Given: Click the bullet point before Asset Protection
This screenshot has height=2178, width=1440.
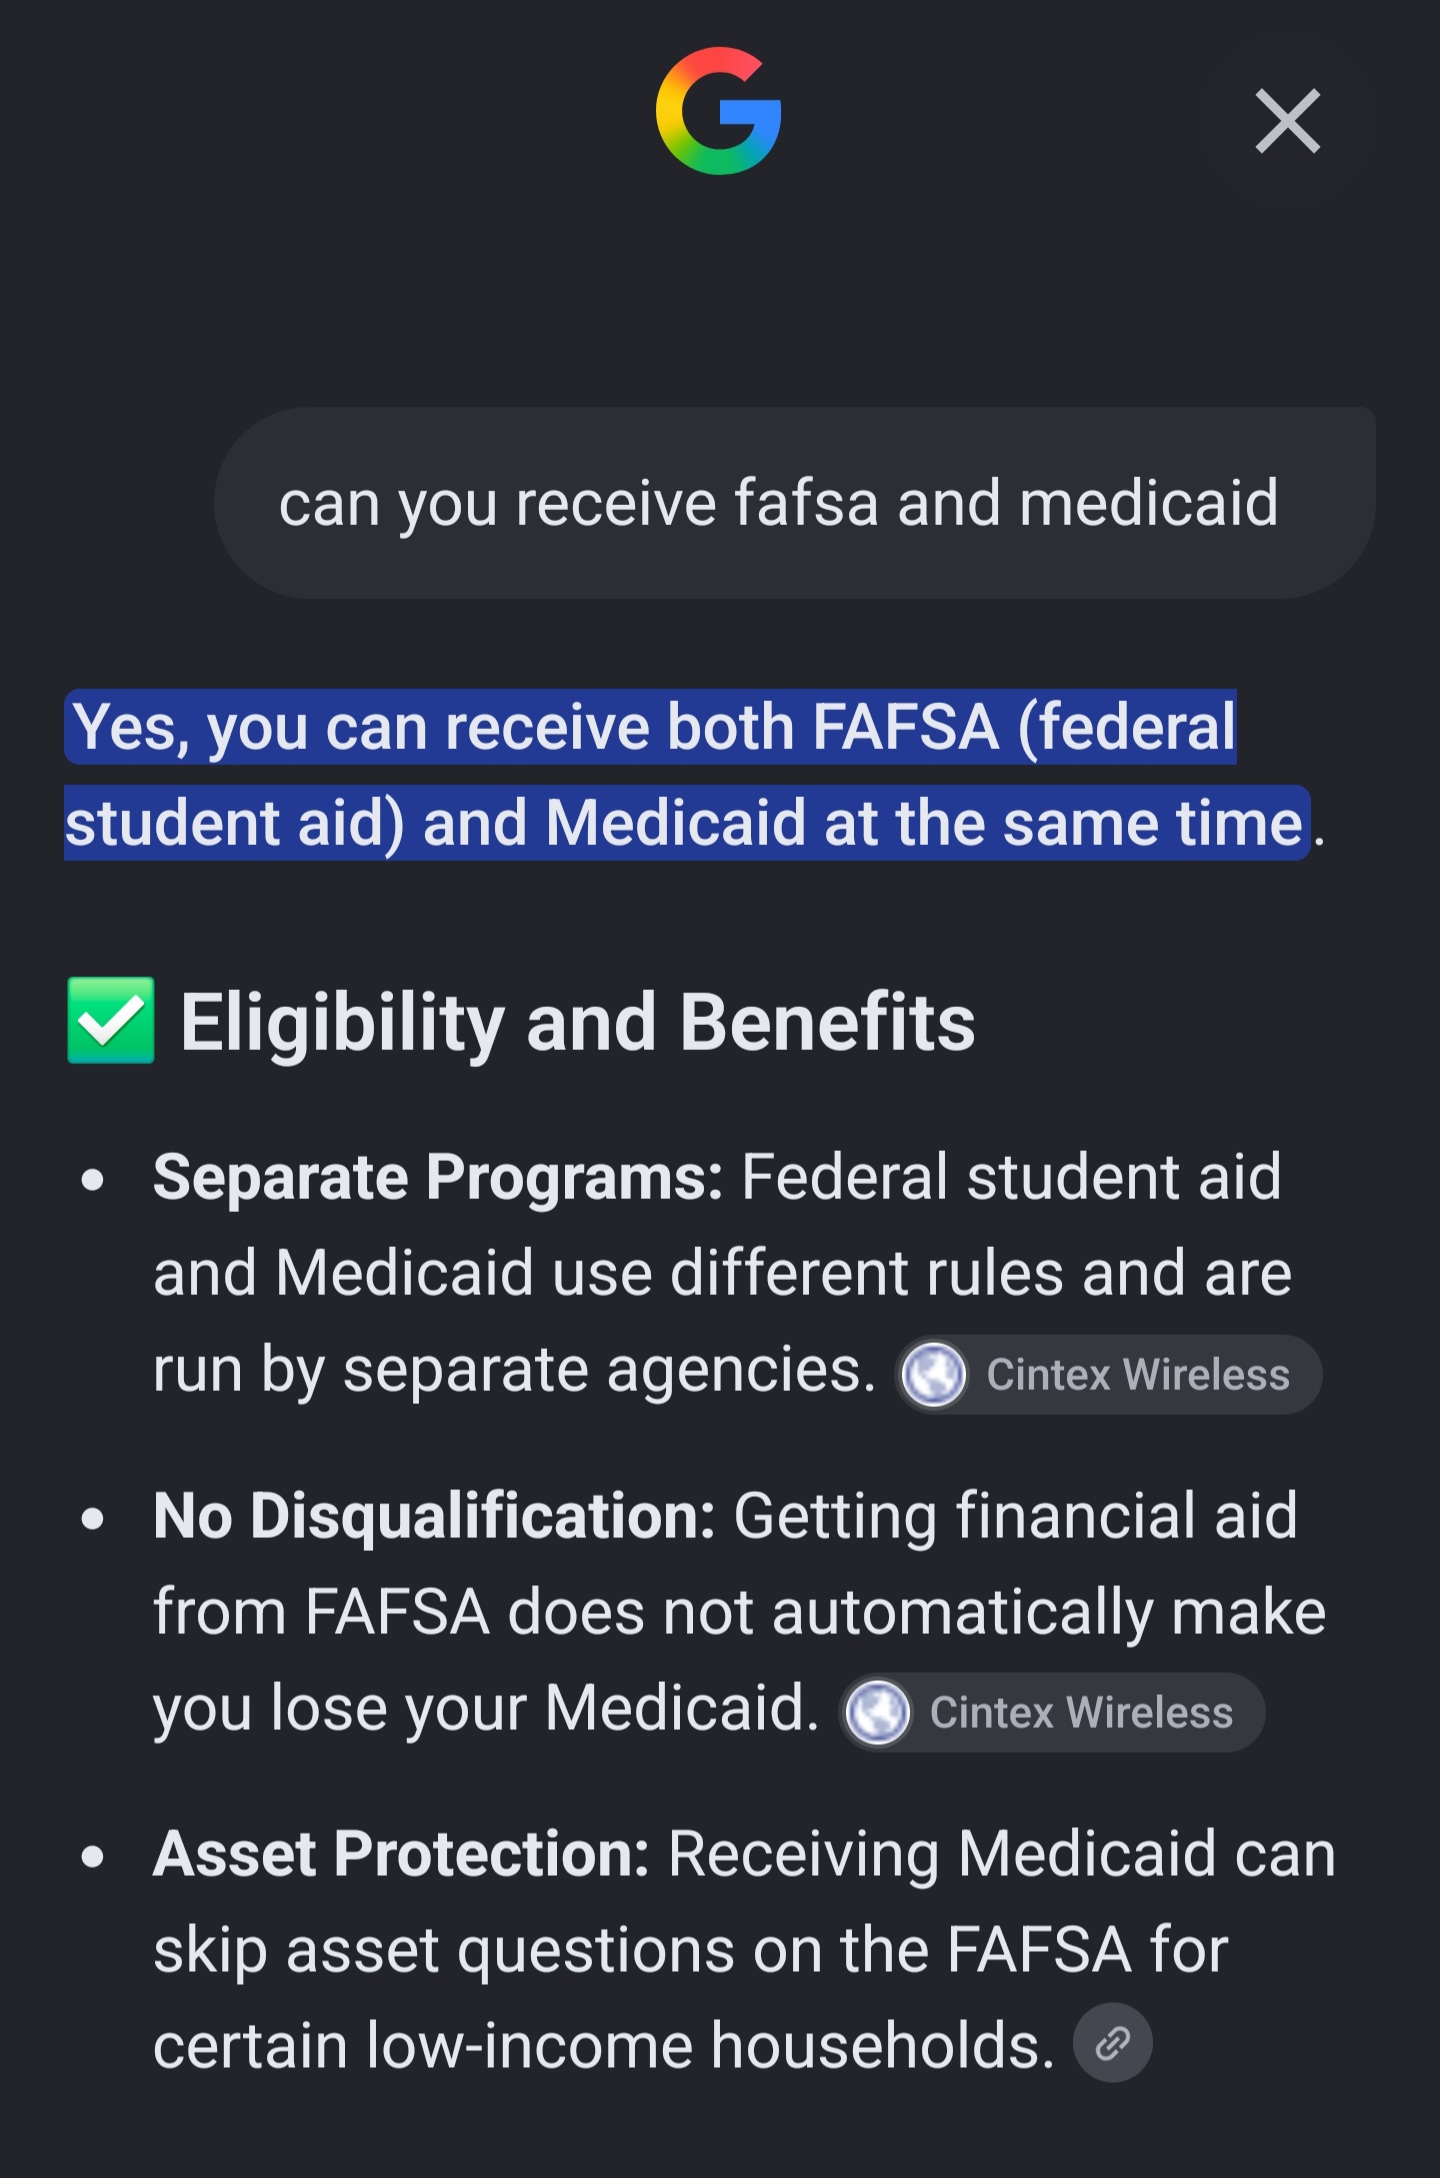Looking at the screenshot, I should [93, 1857].
